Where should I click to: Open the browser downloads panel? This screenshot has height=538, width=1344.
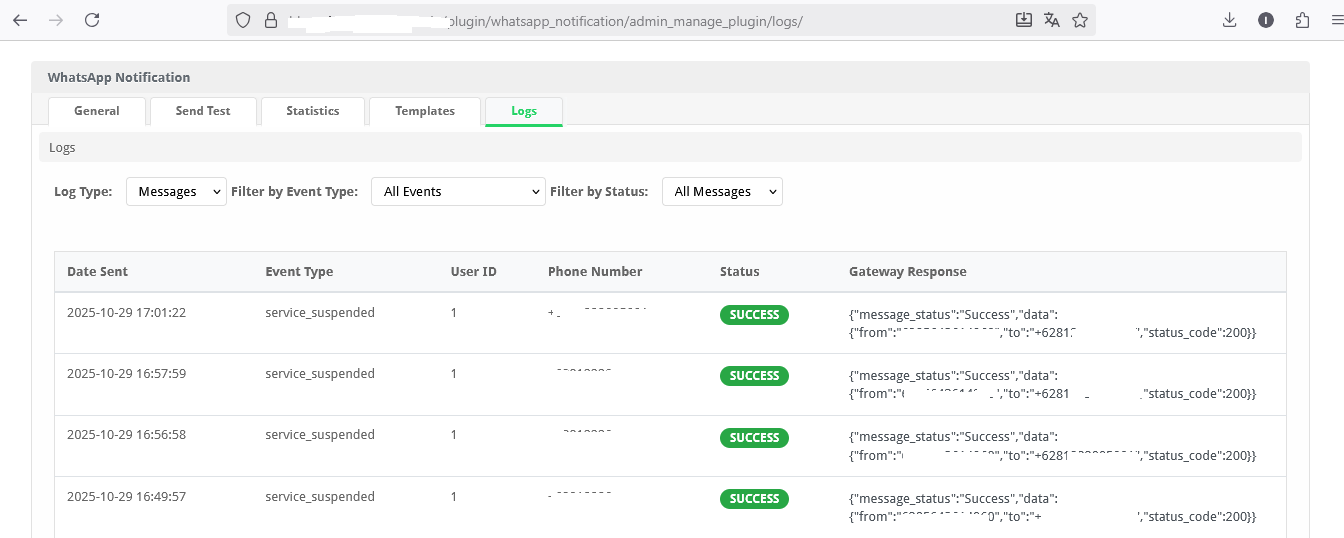(1230, 20)
